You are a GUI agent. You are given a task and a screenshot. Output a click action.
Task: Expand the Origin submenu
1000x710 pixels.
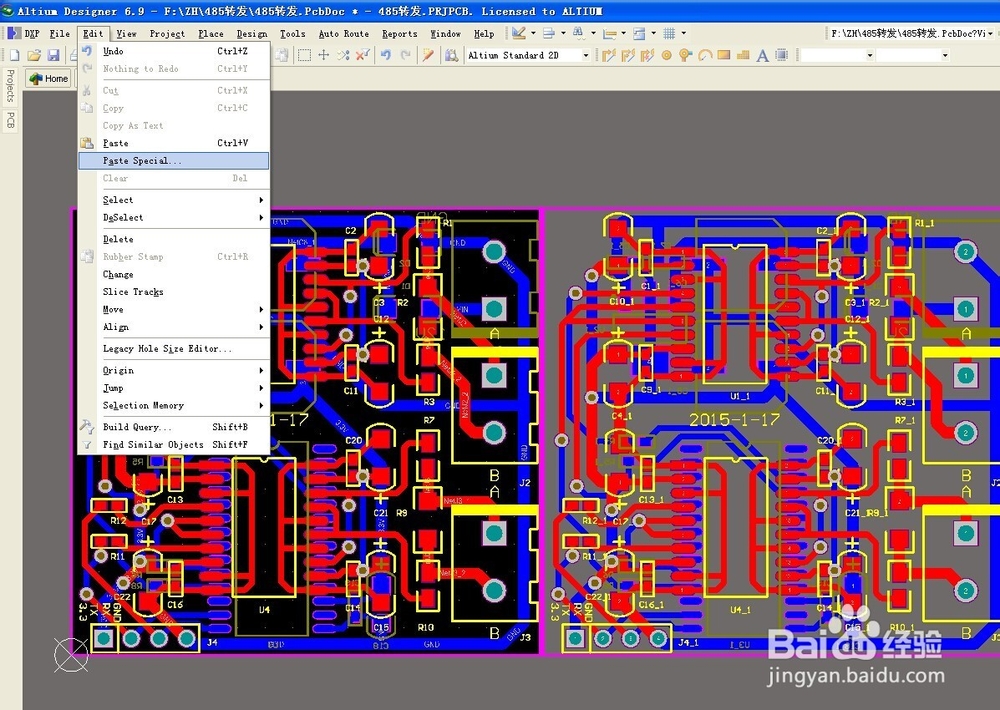tap(173, 370)
